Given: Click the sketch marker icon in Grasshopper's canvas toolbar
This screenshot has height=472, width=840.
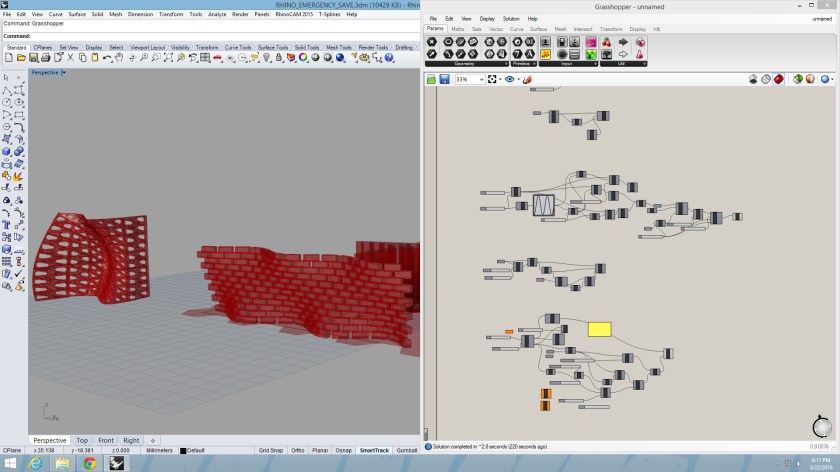Looking at the screenshot, I should (527, 79).
